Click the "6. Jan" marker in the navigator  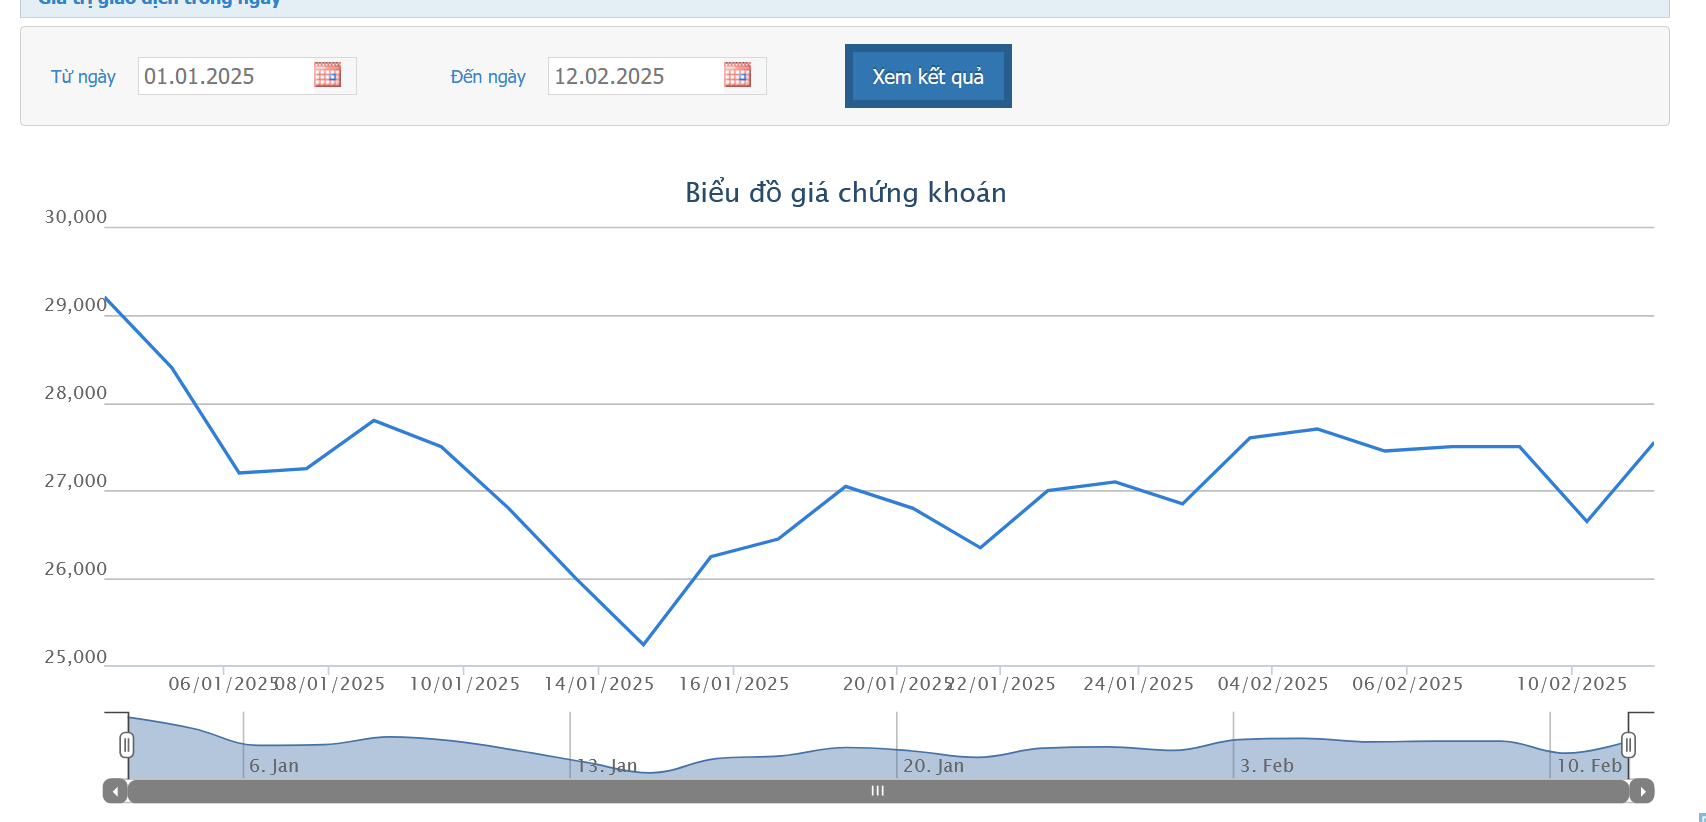coord(273,766)
